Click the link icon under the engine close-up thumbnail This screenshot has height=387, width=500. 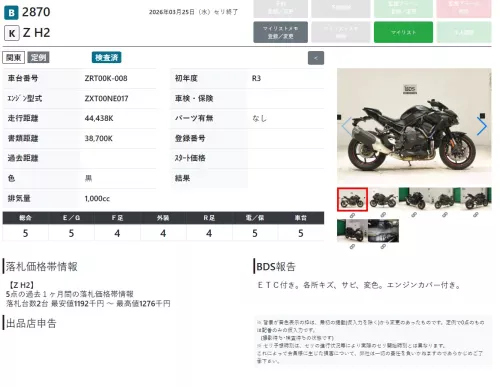click(383, 247)
